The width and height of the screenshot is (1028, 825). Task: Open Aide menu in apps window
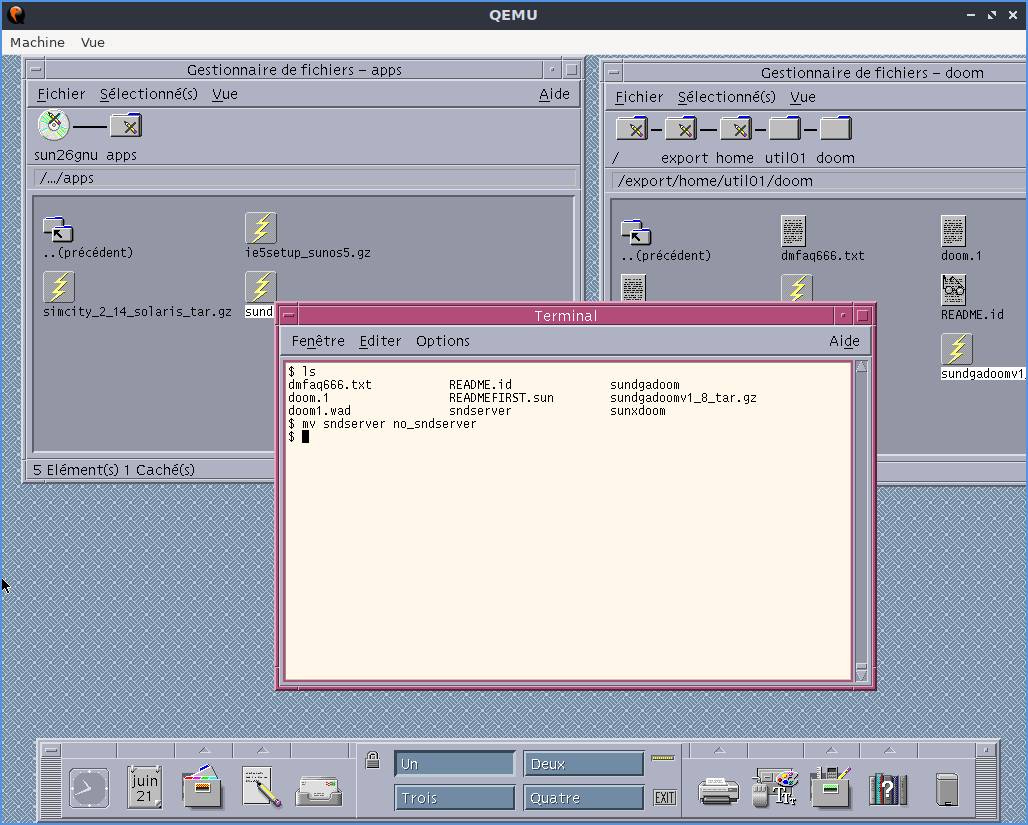coord(554,94)
